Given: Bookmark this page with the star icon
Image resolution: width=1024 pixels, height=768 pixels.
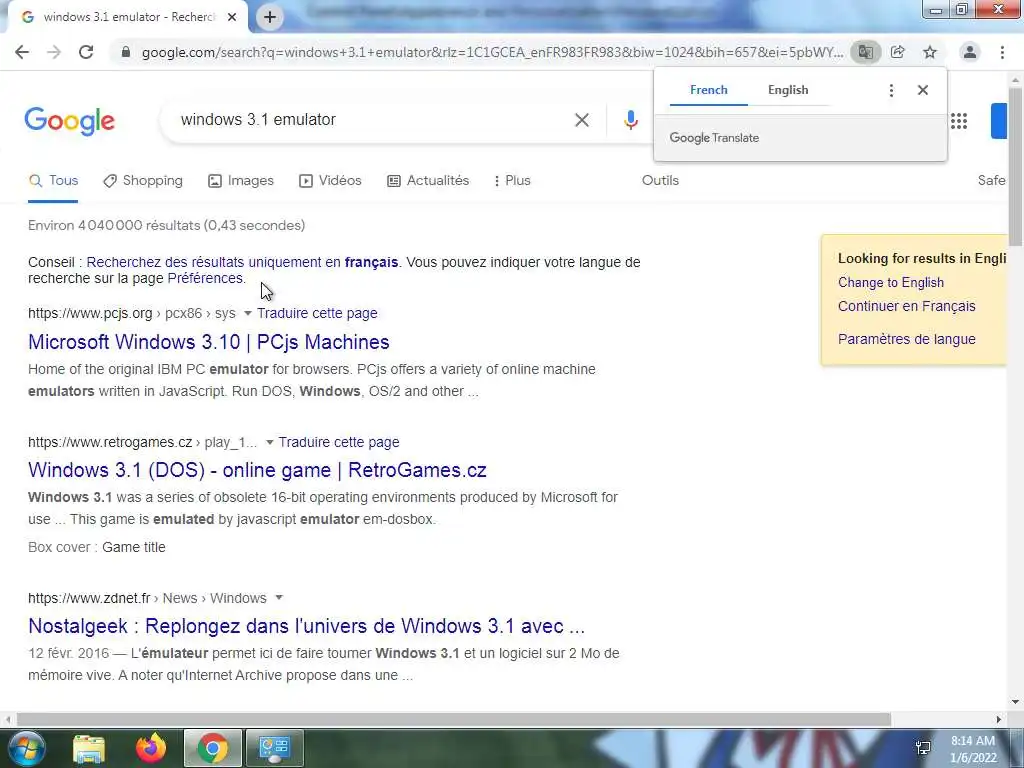Looking at the screenshot, I should pyautogui.click(x=930, y=52).
